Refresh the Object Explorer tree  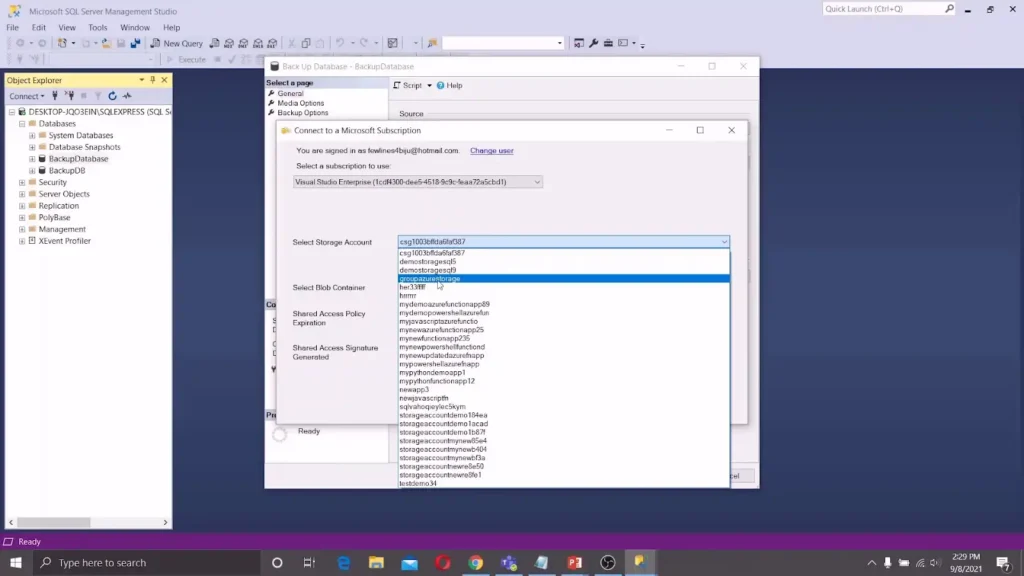[x=112, y=96]
